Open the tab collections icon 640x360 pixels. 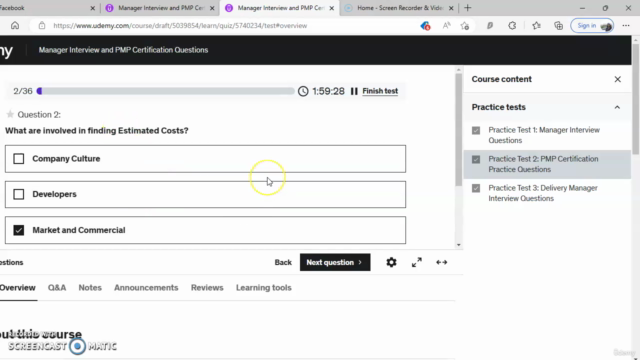tap(558, 26)
